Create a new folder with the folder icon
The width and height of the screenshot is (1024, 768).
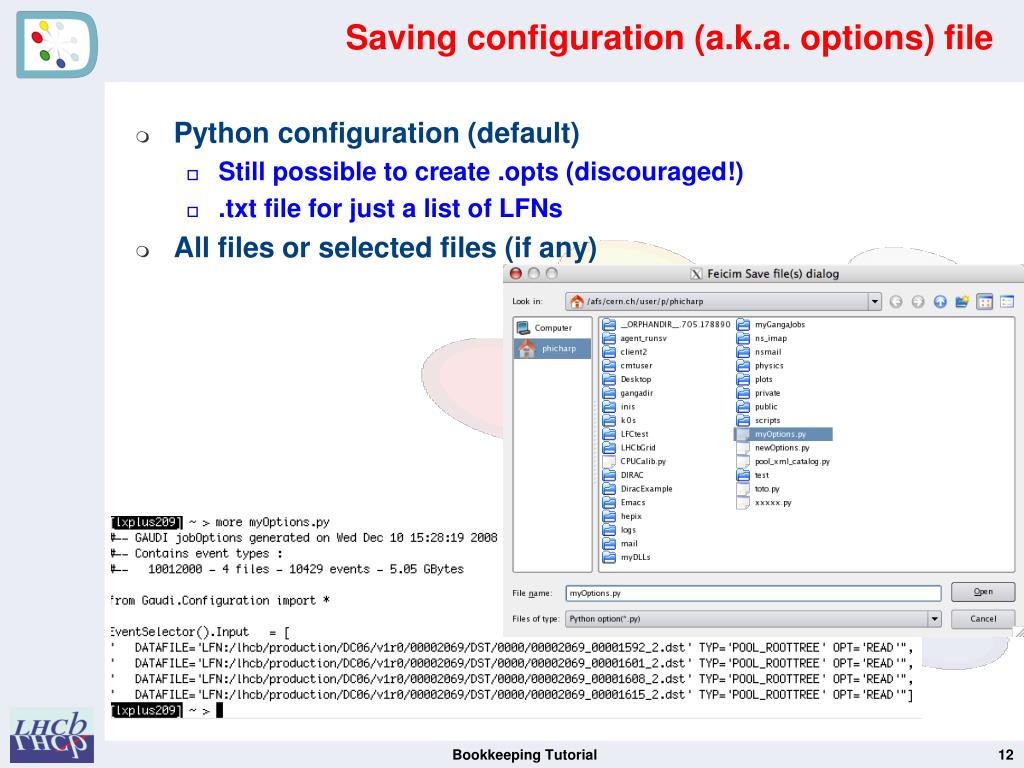tap(962, 301)
